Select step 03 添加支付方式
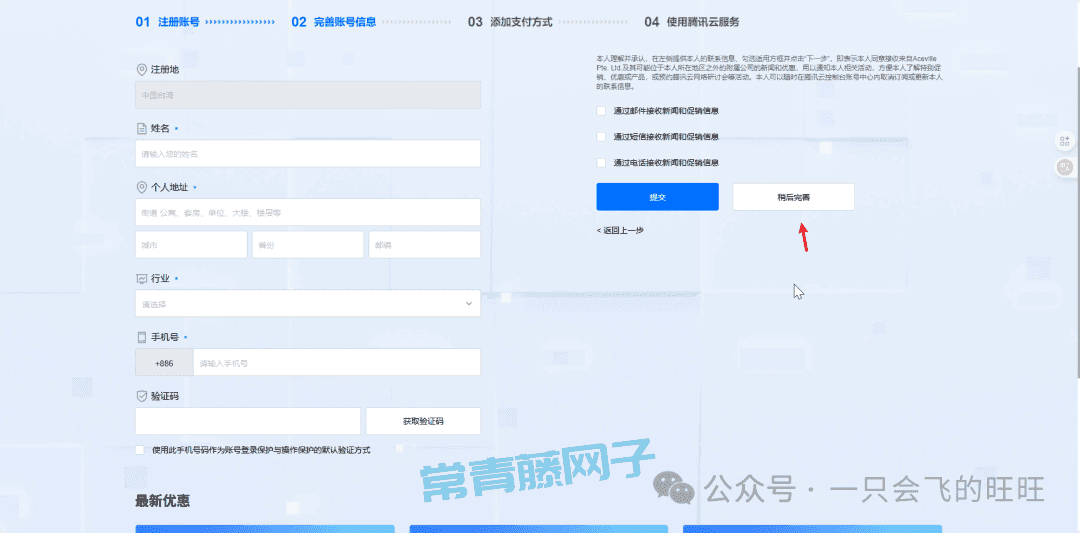Viewport: 1080px width, 533px height. pos(510,22)
